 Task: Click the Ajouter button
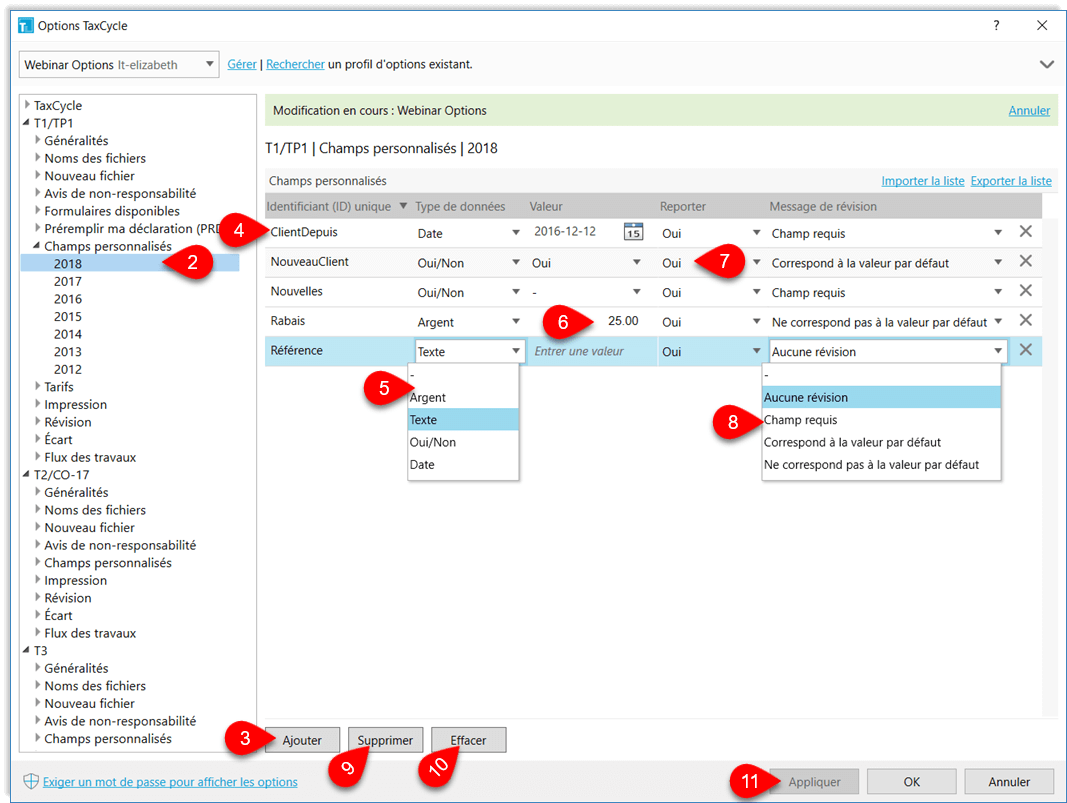click(302, 740)
